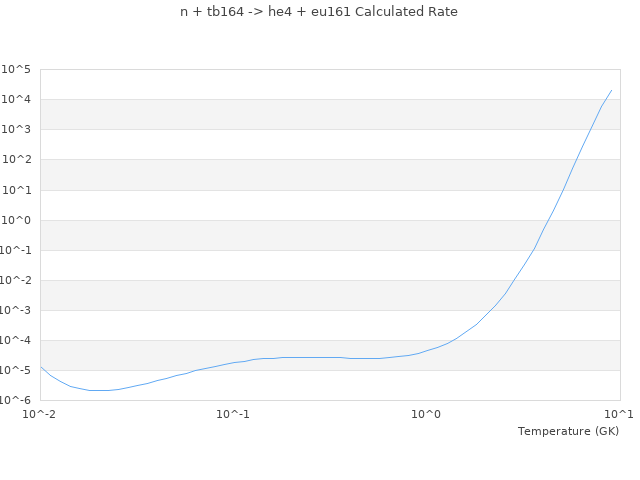Select the 10^-1 tick on the x-axis
Image resolution: width=640 pixels, height=480 pixels.
233,414
